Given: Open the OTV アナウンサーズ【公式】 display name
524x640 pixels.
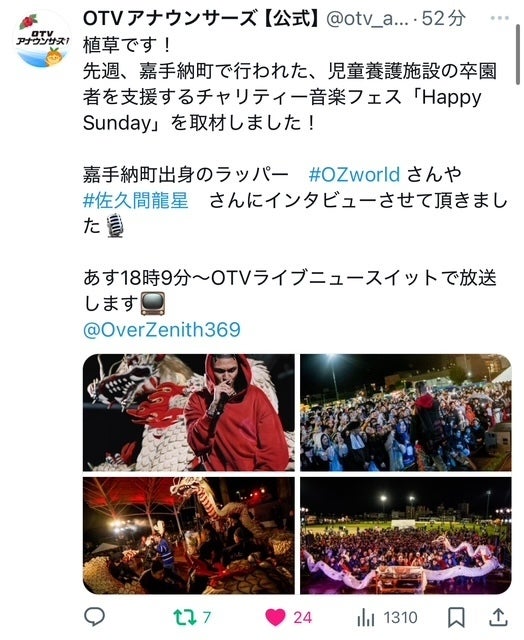Looking at the screenshot, I should click(202, 18).
